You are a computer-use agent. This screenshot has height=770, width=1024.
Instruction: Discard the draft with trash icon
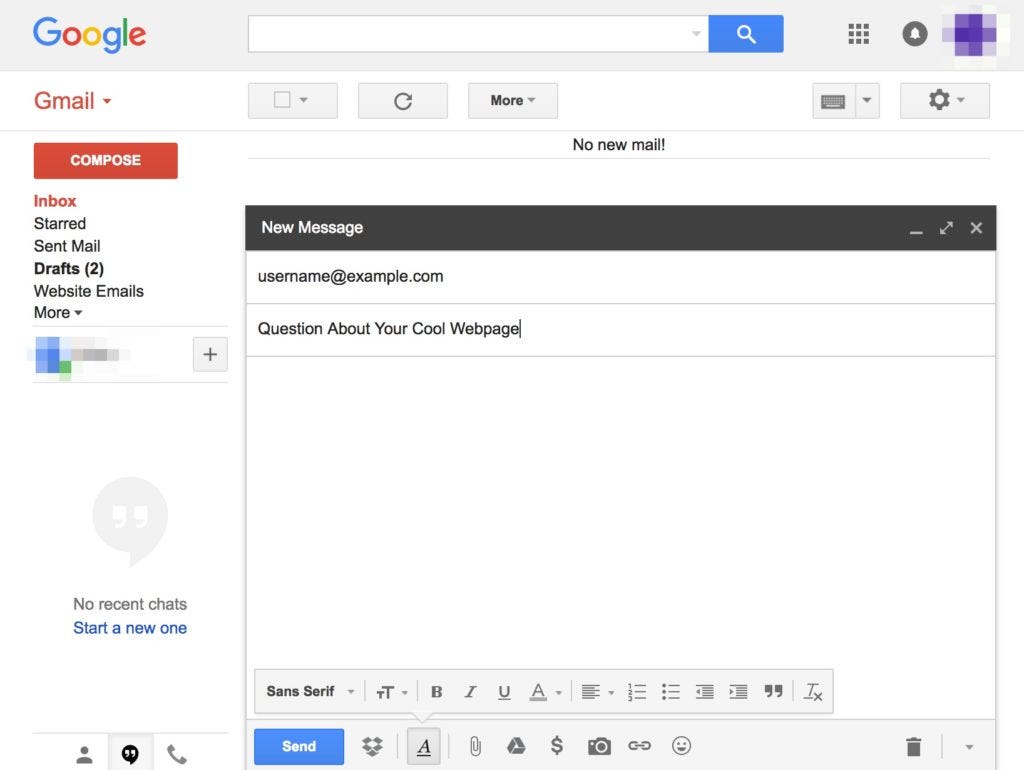[914, 746]
